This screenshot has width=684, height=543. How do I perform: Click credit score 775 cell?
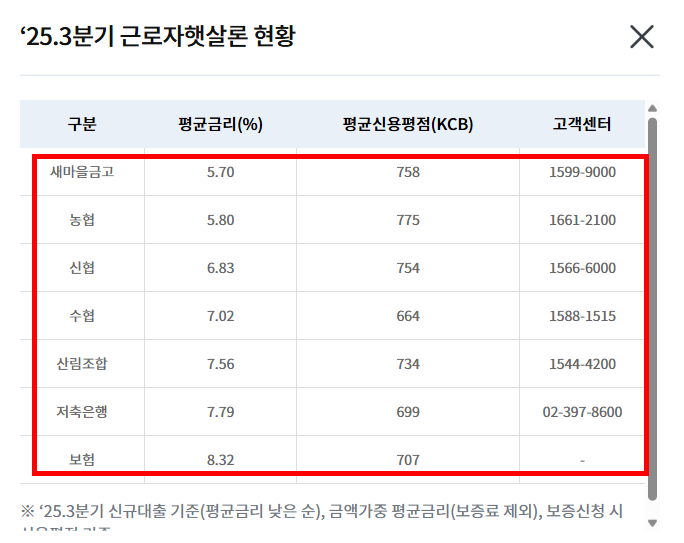408,220
